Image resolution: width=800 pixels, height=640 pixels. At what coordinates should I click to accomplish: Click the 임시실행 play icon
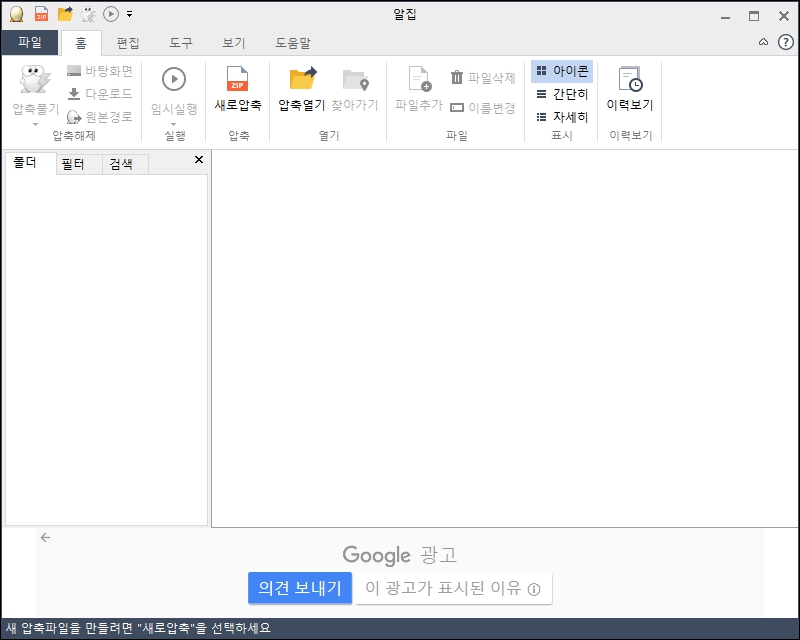point(174,79)
